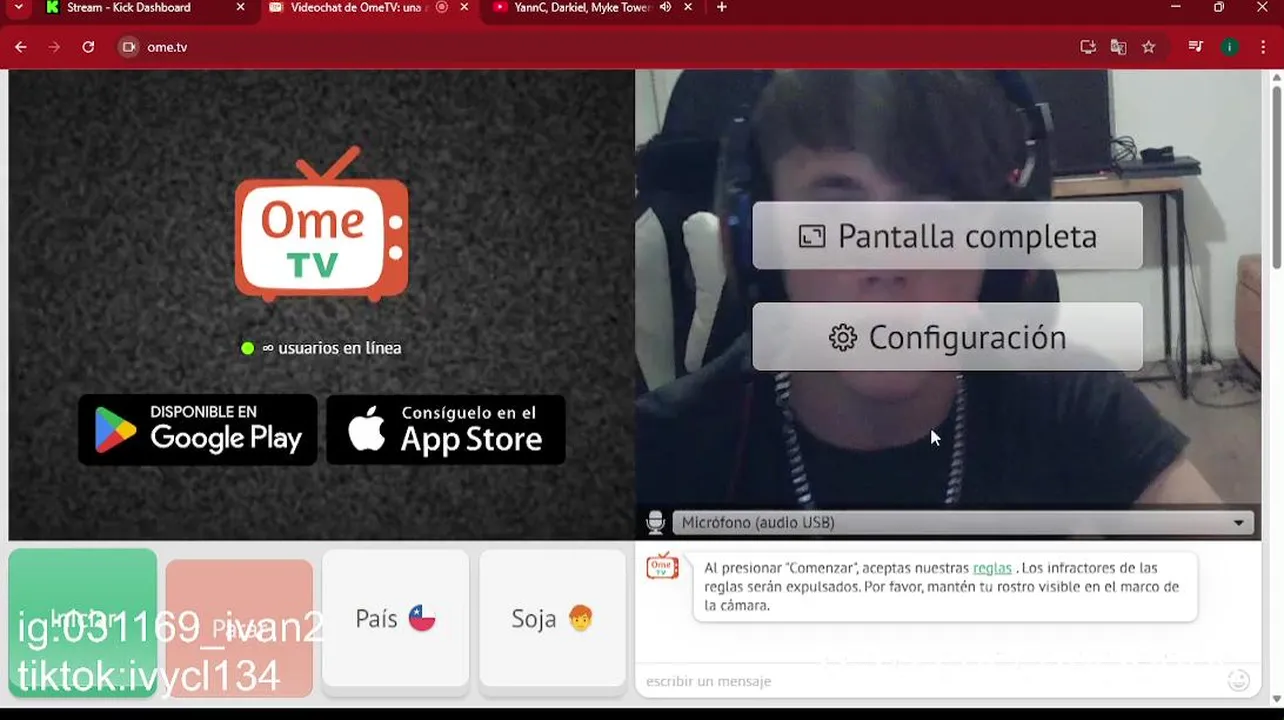Open the reglas rules link
The height and width of the screenshot is (720, 1284).
coord(992,568)
